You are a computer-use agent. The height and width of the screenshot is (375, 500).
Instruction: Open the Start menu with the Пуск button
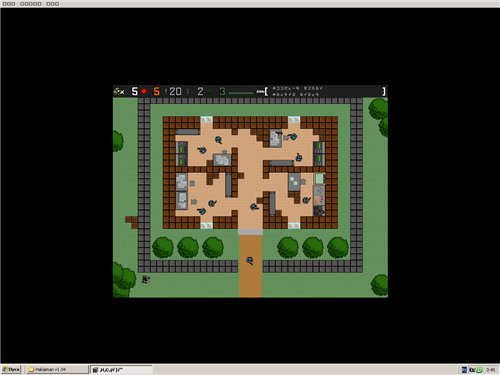coord(11,369)
